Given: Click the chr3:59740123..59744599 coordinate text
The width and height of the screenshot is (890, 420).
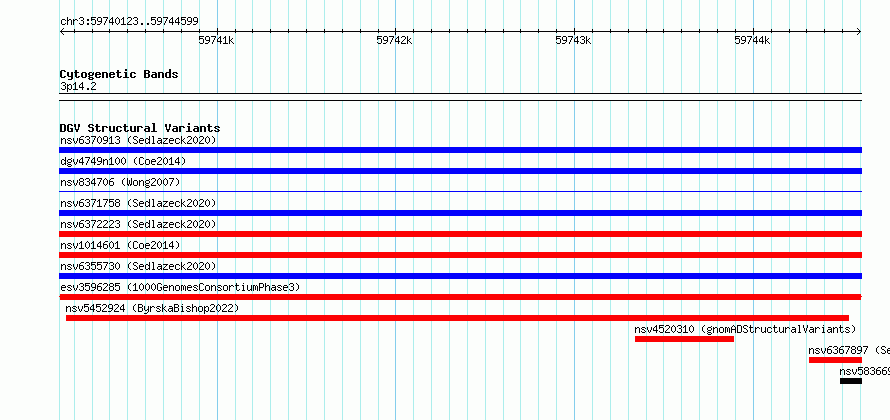Looking at the screenshot, I should (129, 22).
